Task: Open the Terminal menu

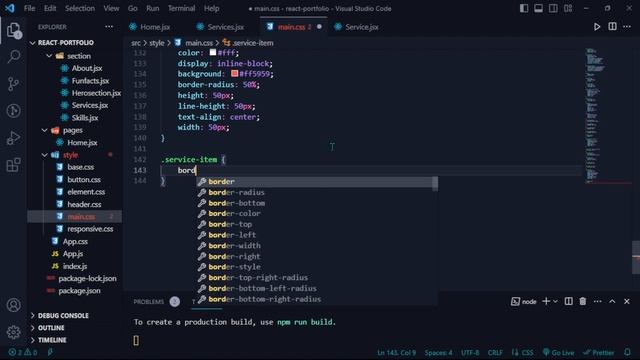Action: 181,8
